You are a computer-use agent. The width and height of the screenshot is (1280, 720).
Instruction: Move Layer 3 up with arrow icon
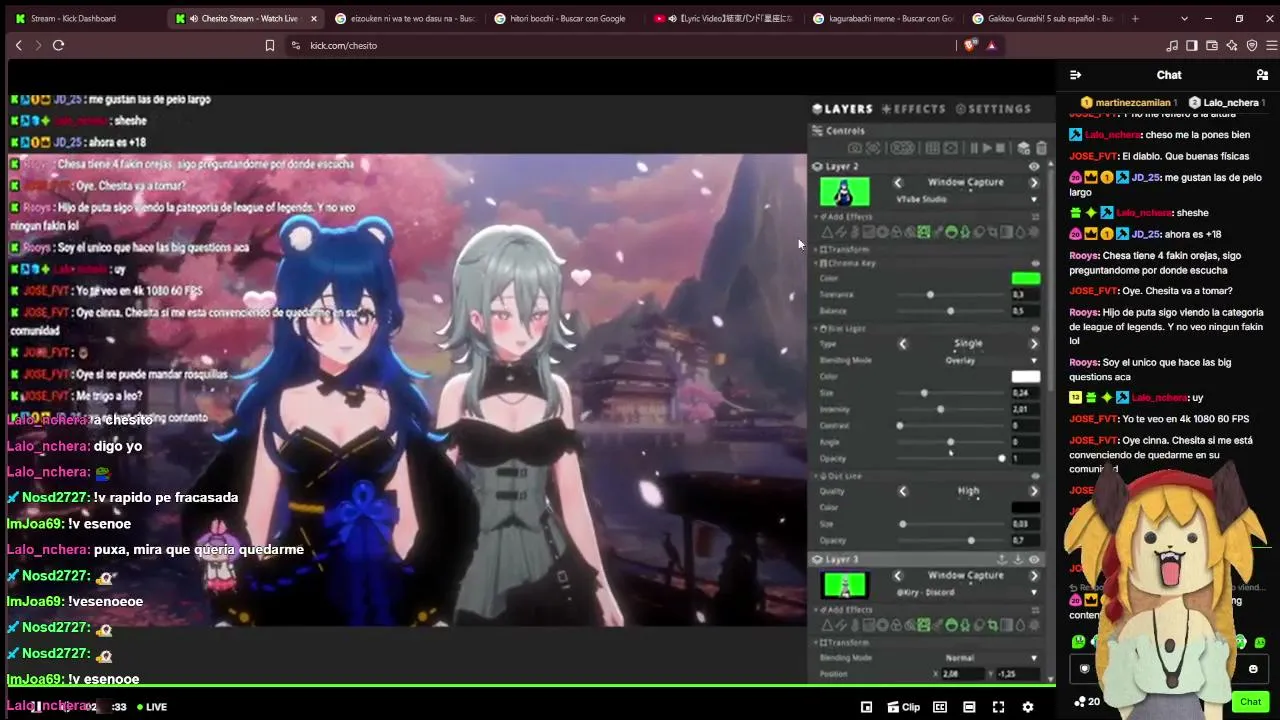(1002, 560)
